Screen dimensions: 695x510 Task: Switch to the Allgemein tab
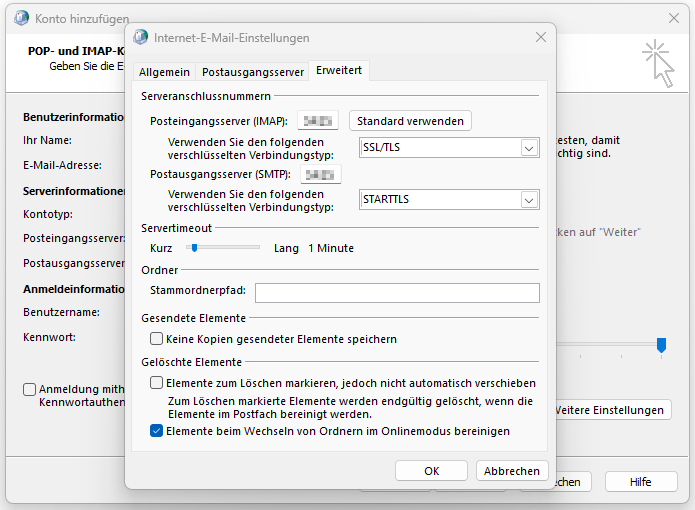164,72
